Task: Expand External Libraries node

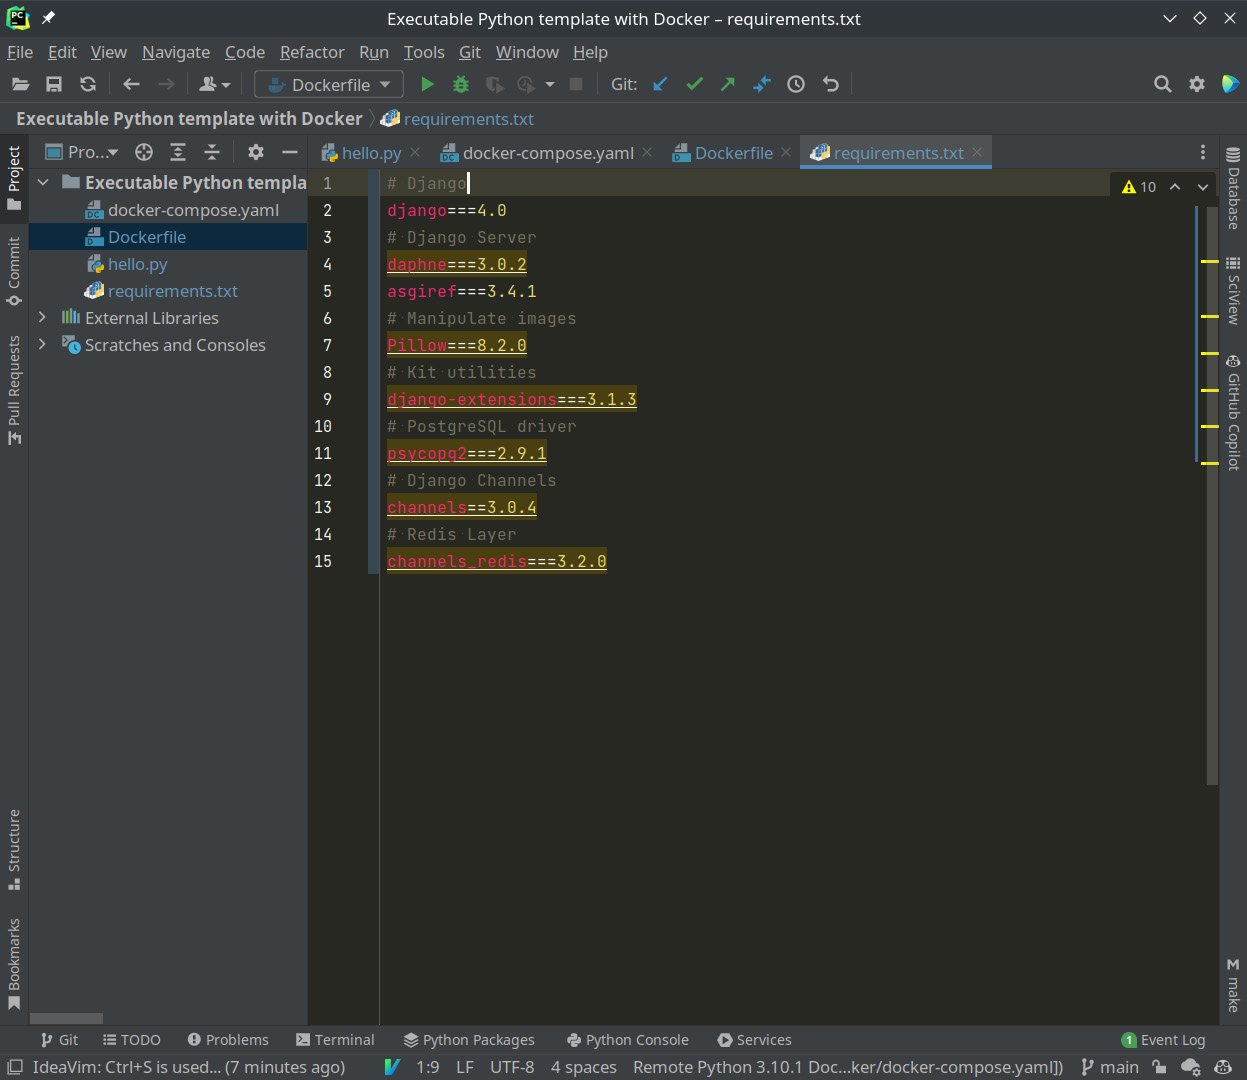Action: 43,318
